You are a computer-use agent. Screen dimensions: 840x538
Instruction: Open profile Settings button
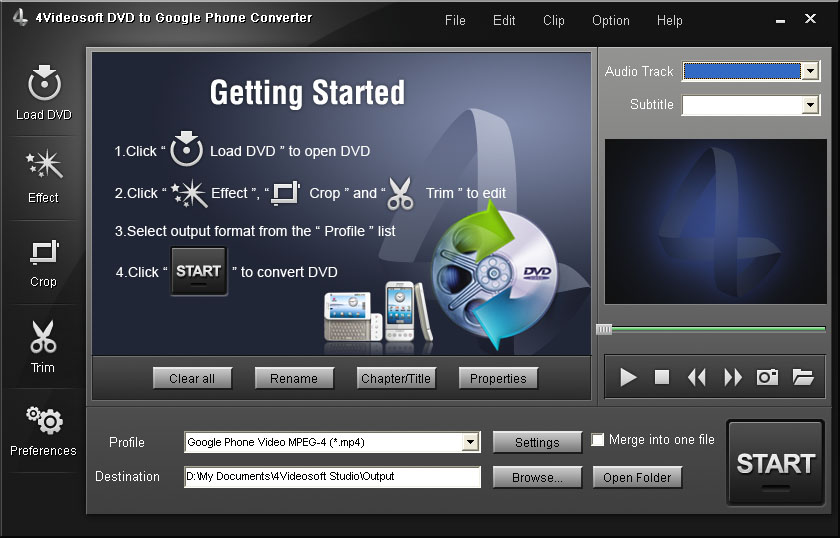[537, 442]
